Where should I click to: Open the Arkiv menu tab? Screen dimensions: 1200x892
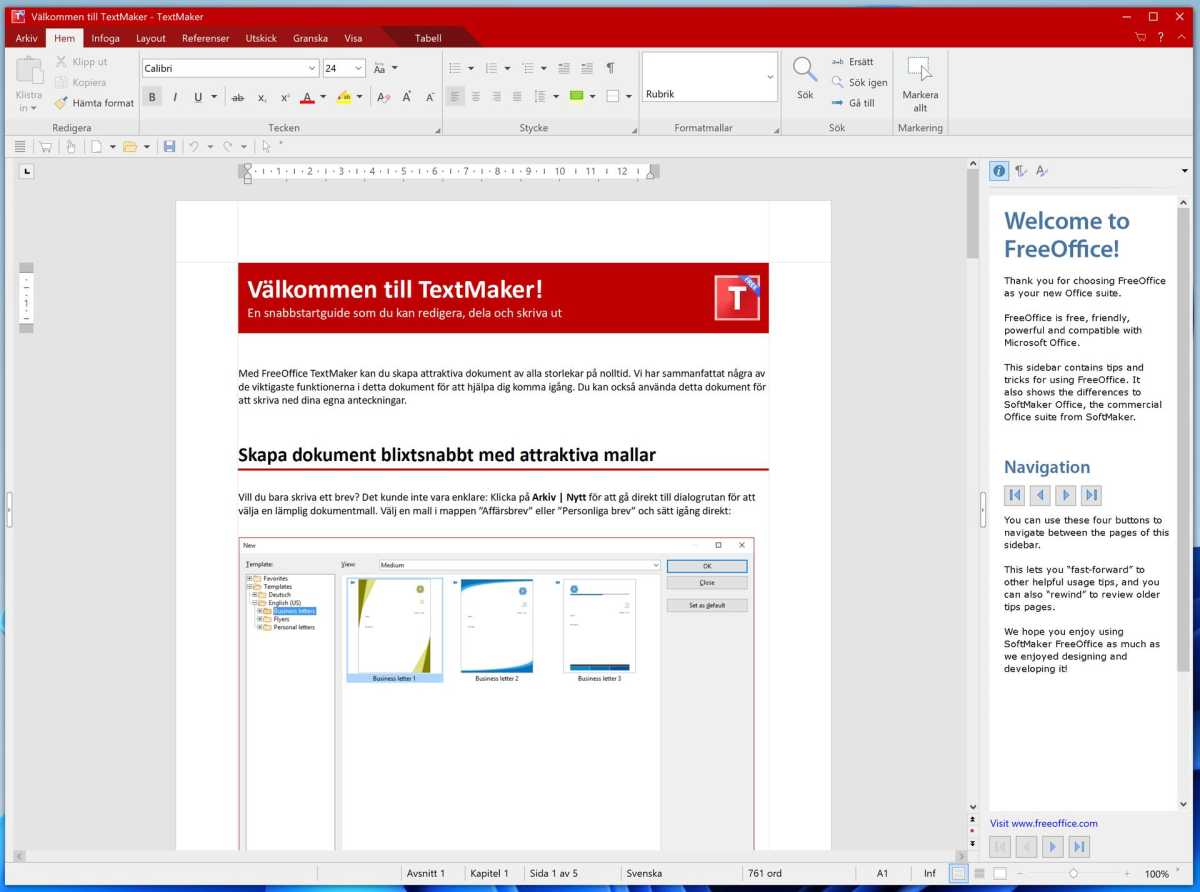click(x=27, y=38)
